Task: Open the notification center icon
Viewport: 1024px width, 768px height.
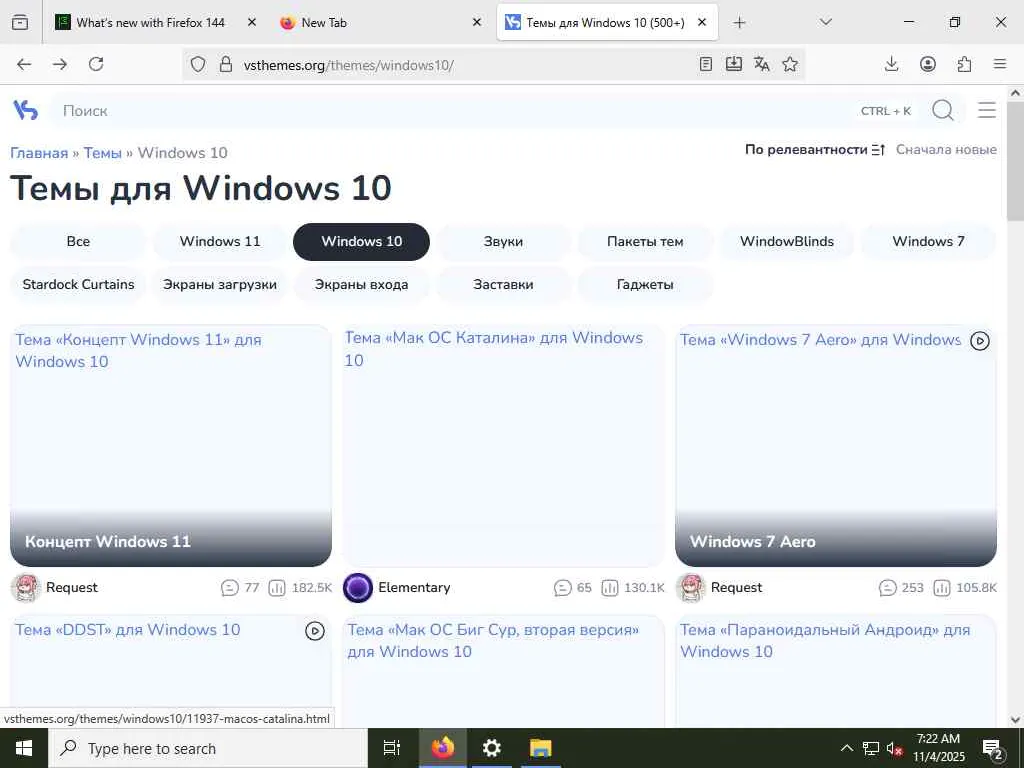Action: point(992,748)
